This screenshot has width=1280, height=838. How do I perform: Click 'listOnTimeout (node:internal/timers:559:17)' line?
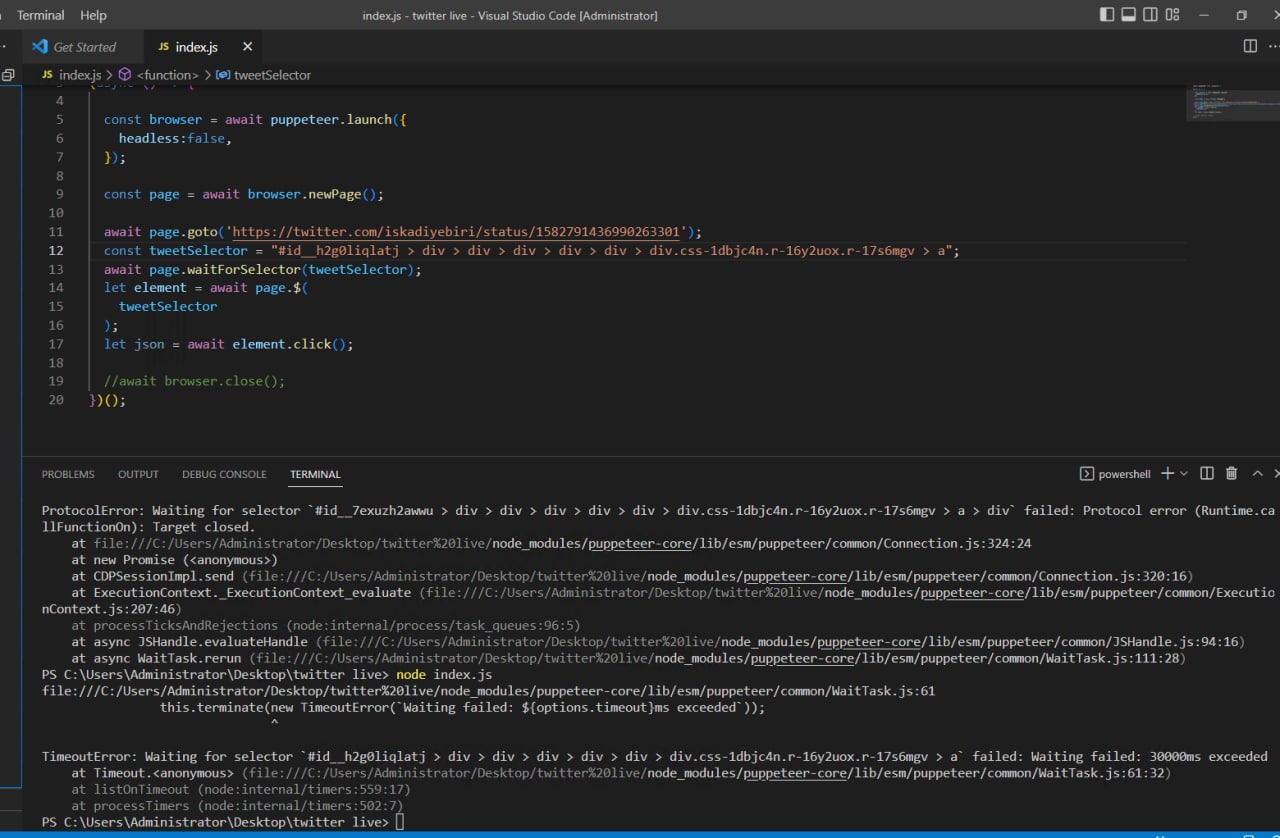point(241,789)
